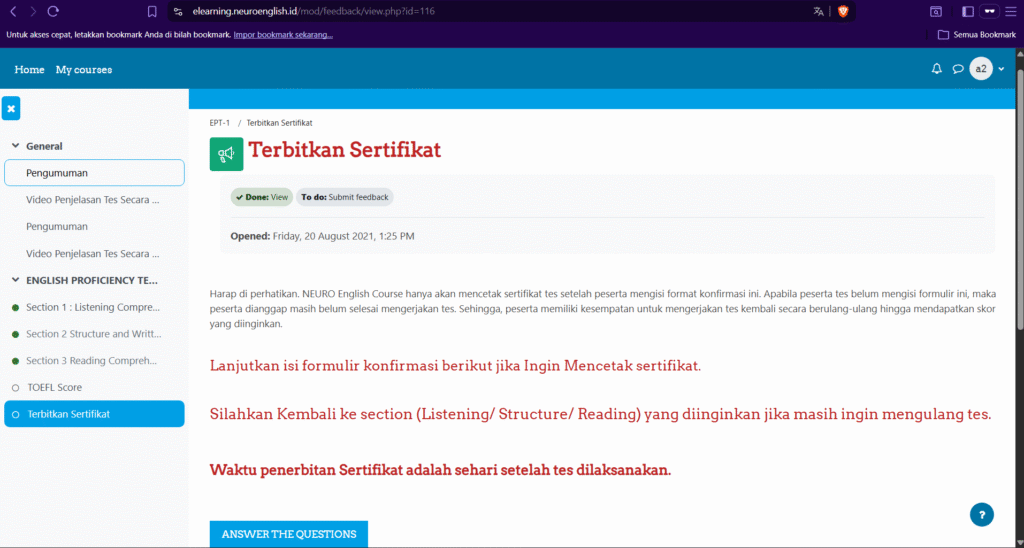Open user menu dropdown next to a2 avatar
The height and width of the screenshot is (548, 1024).
1001,69
